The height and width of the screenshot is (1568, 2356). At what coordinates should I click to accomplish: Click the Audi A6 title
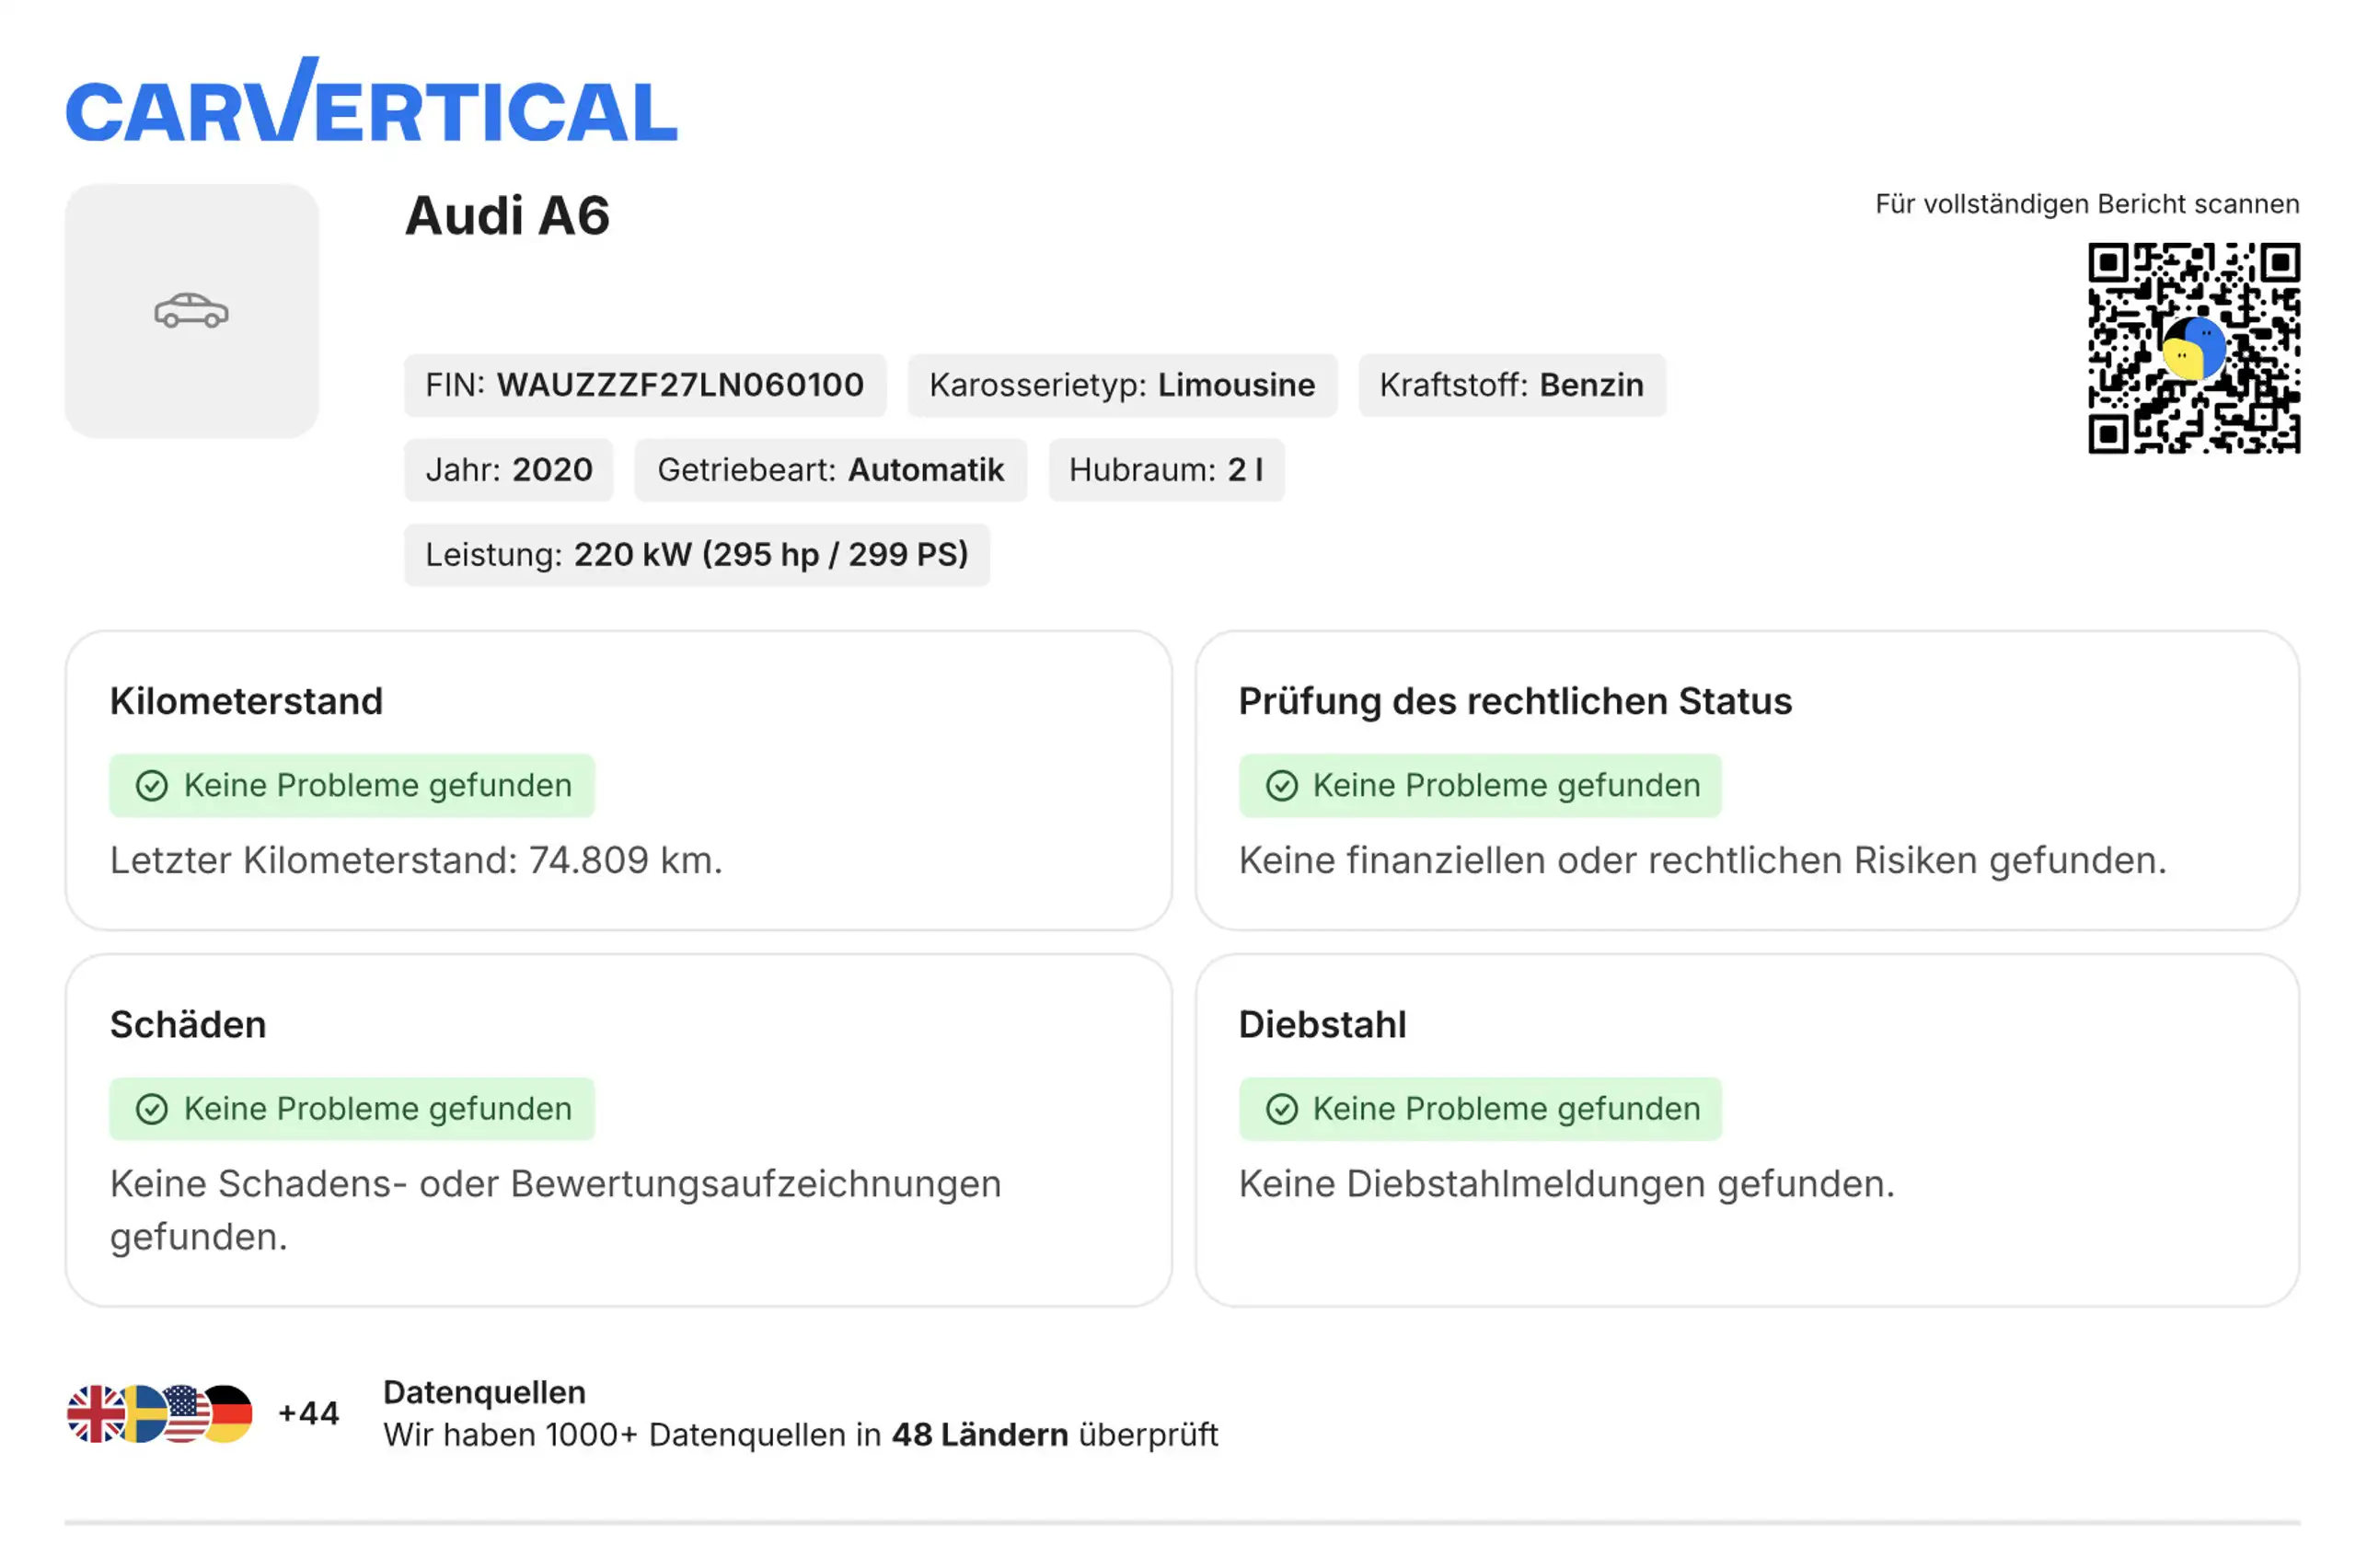tap(507, 216)
